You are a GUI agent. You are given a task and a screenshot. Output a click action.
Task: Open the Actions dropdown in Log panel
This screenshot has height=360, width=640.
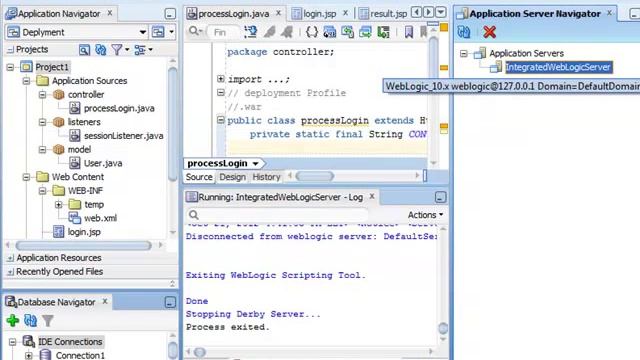point(425,215)
